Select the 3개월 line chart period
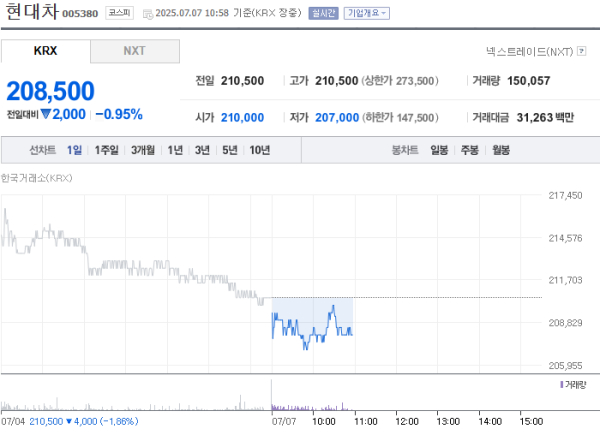Viewport: 600px width, 441px height. point(143,150)
